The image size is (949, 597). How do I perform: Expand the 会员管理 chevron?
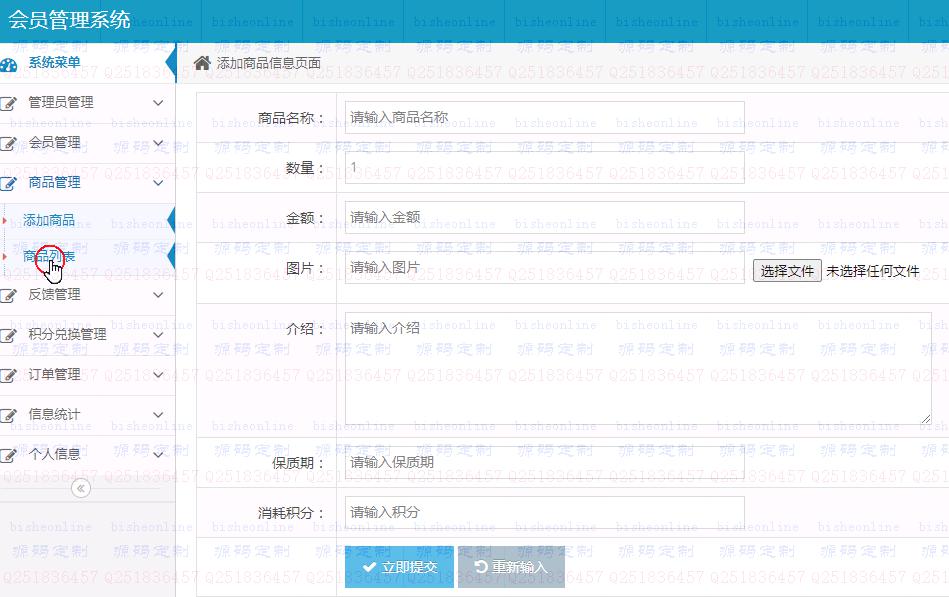[x=158, y=143]
